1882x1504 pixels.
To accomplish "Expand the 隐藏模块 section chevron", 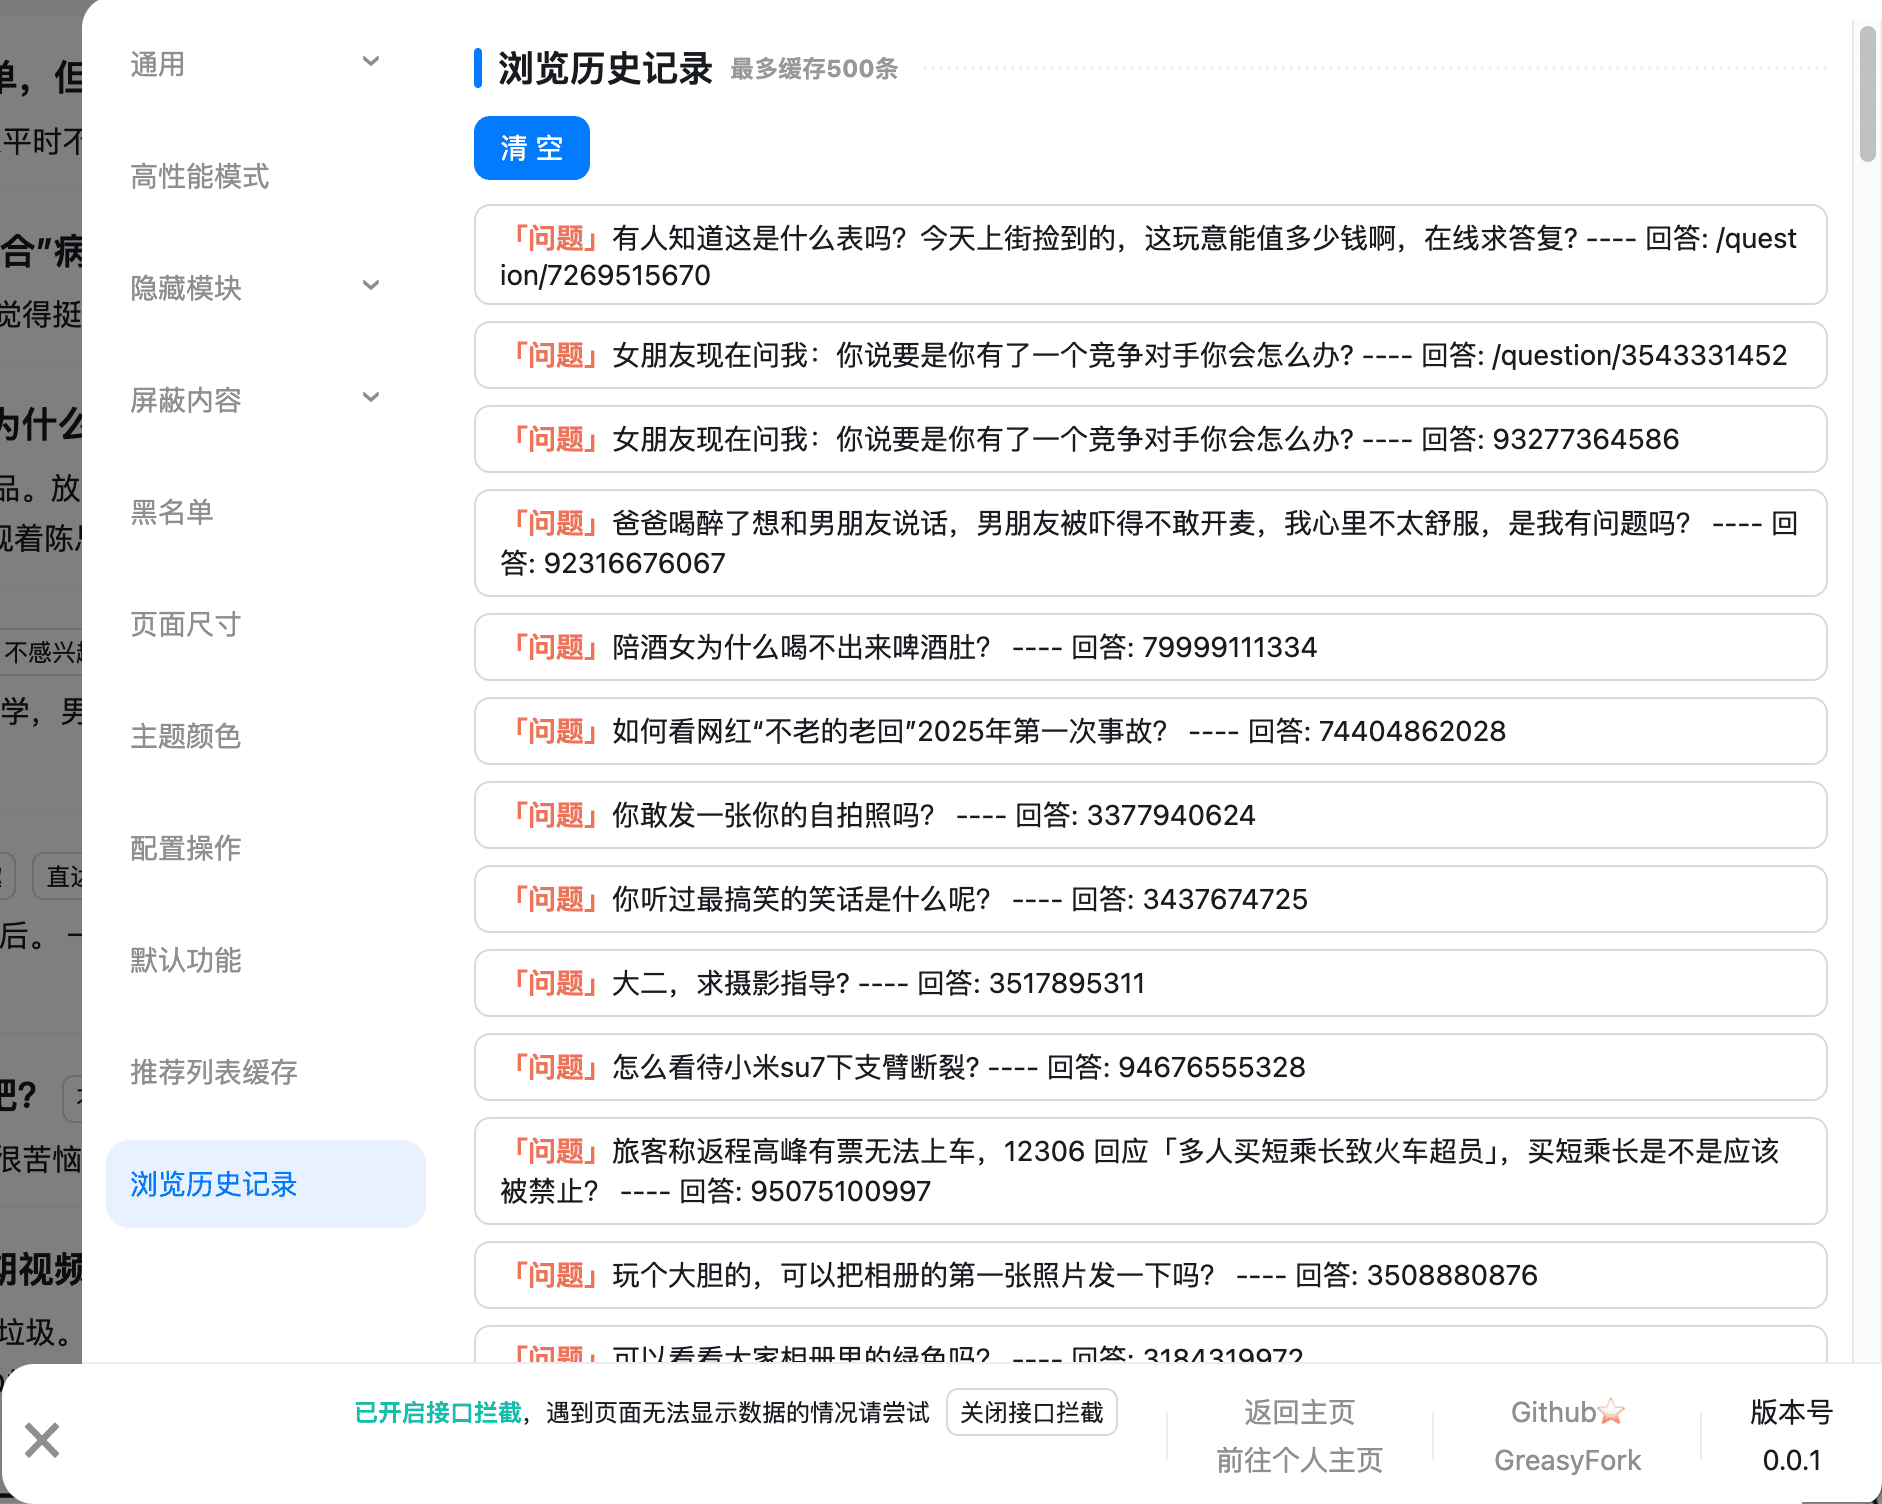I will 371,285.
